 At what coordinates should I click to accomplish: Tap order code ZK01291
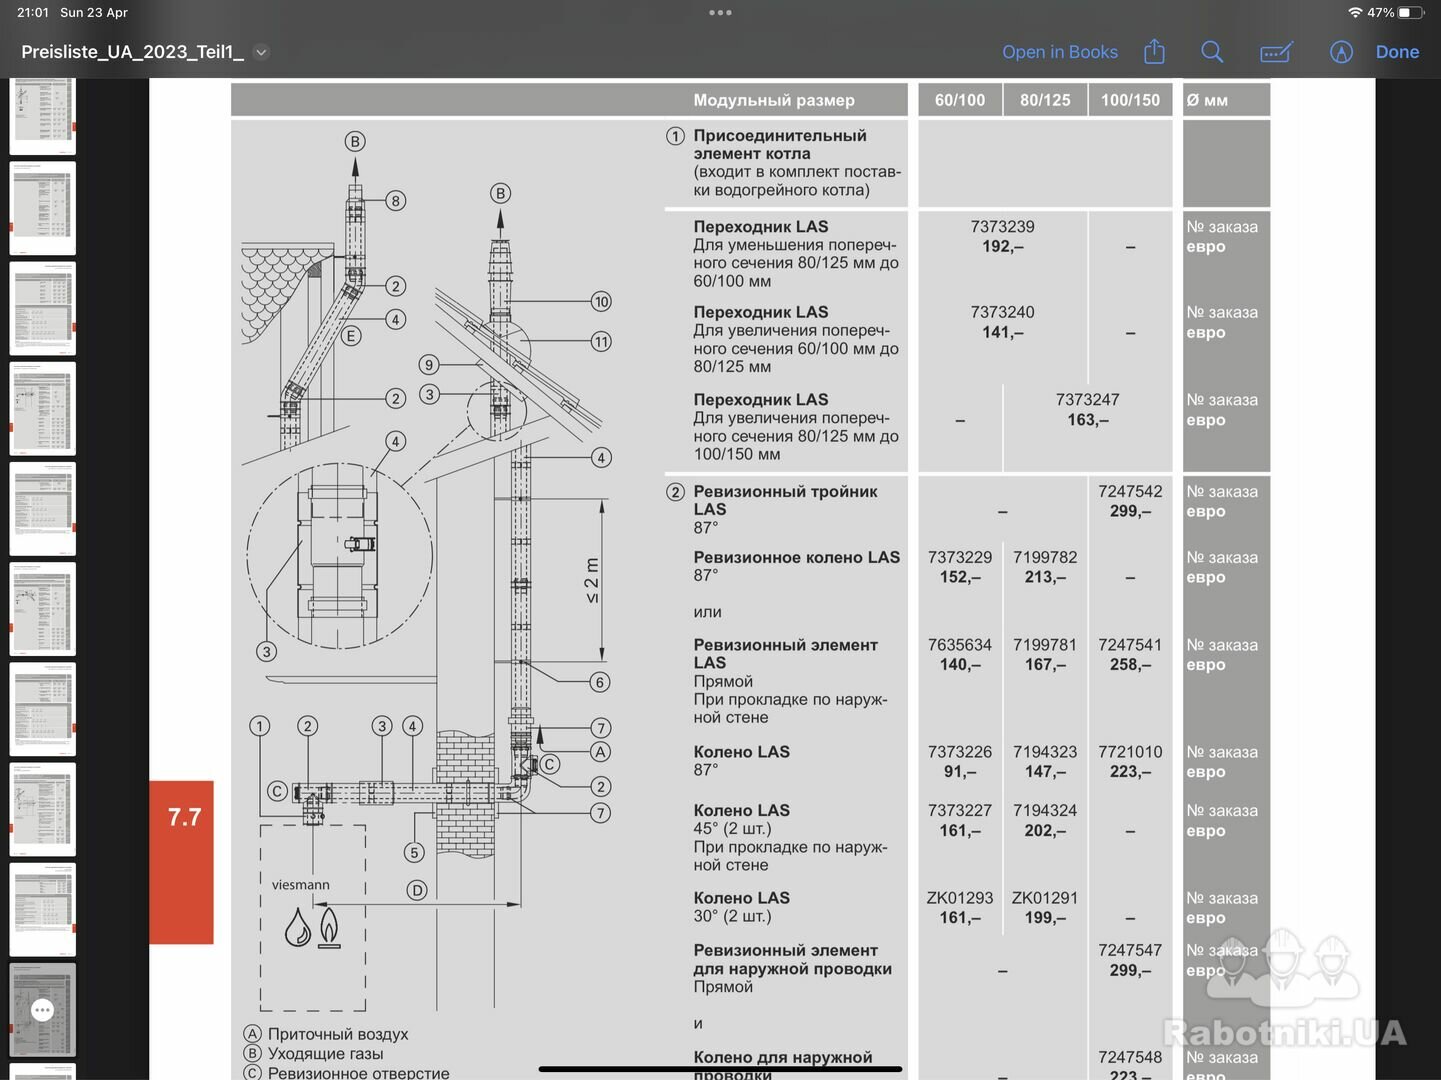(1045, 898)
